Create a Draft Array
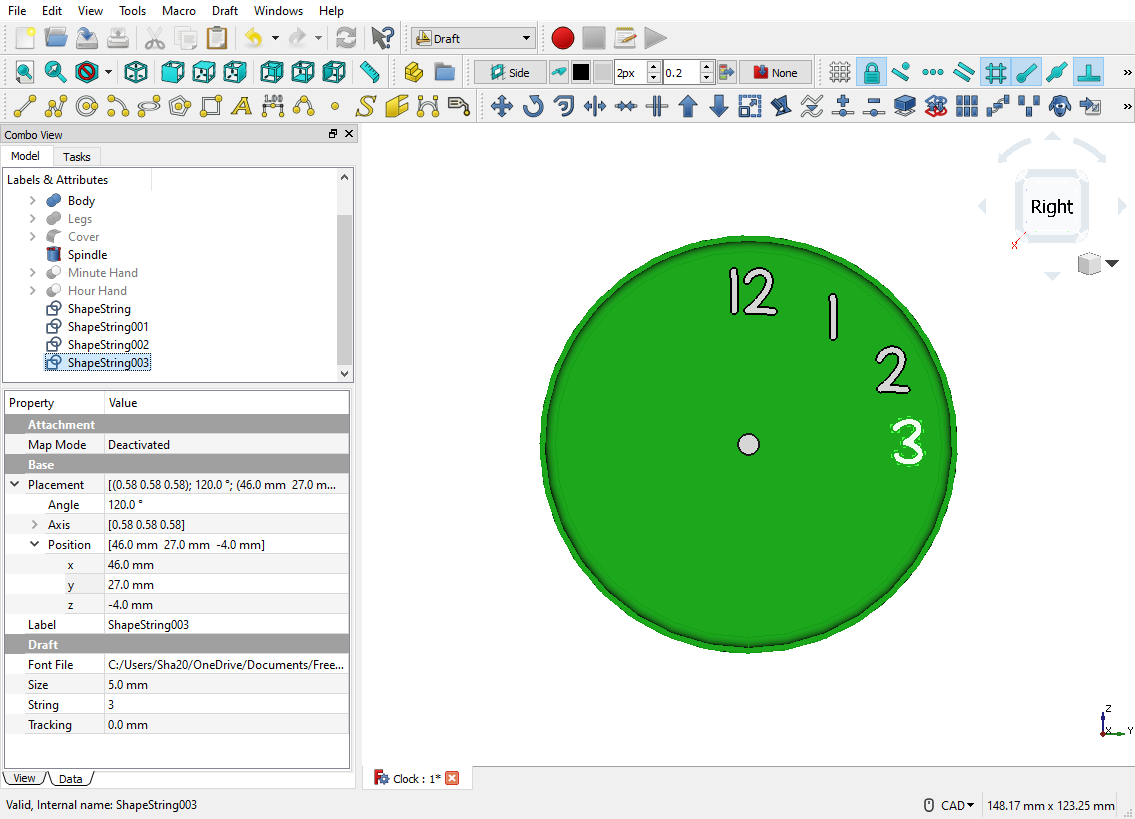The width and height of the screenshot is (1135, 819). [x=967, y=106]
